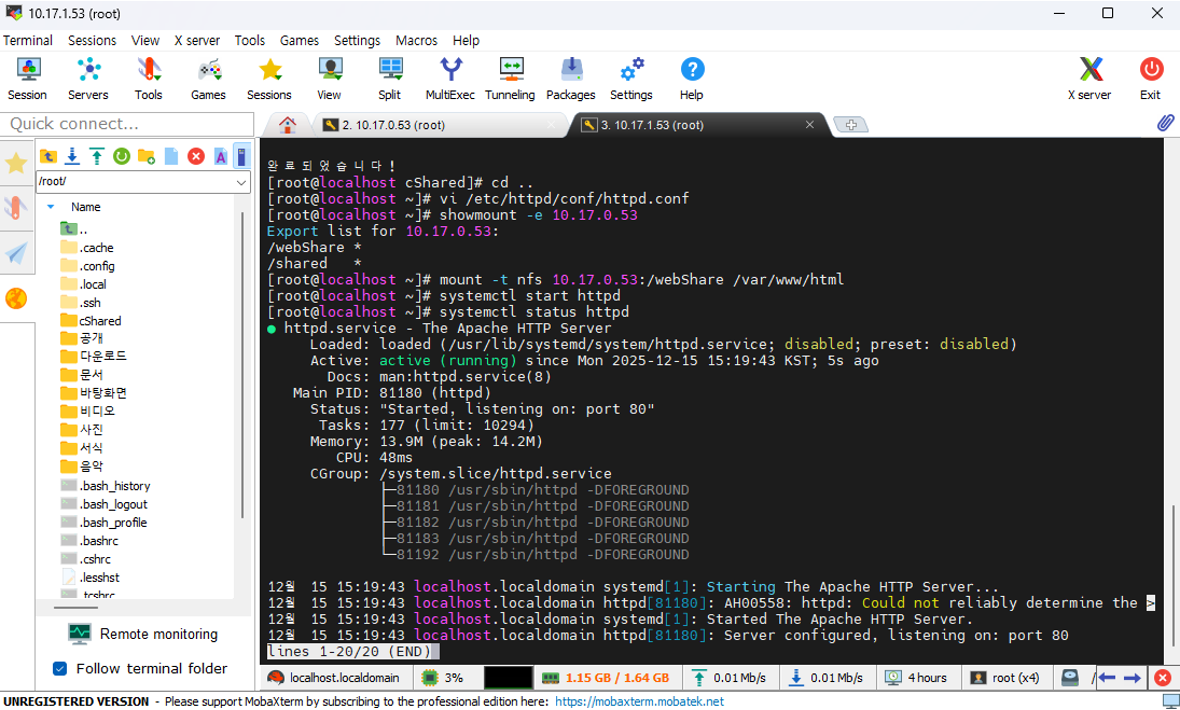Image resolution: width=1180 pixels, height=710 pixels.
Task: Click the Remote monitoring button
Action: pyautogui.click(x=143, y=634)
